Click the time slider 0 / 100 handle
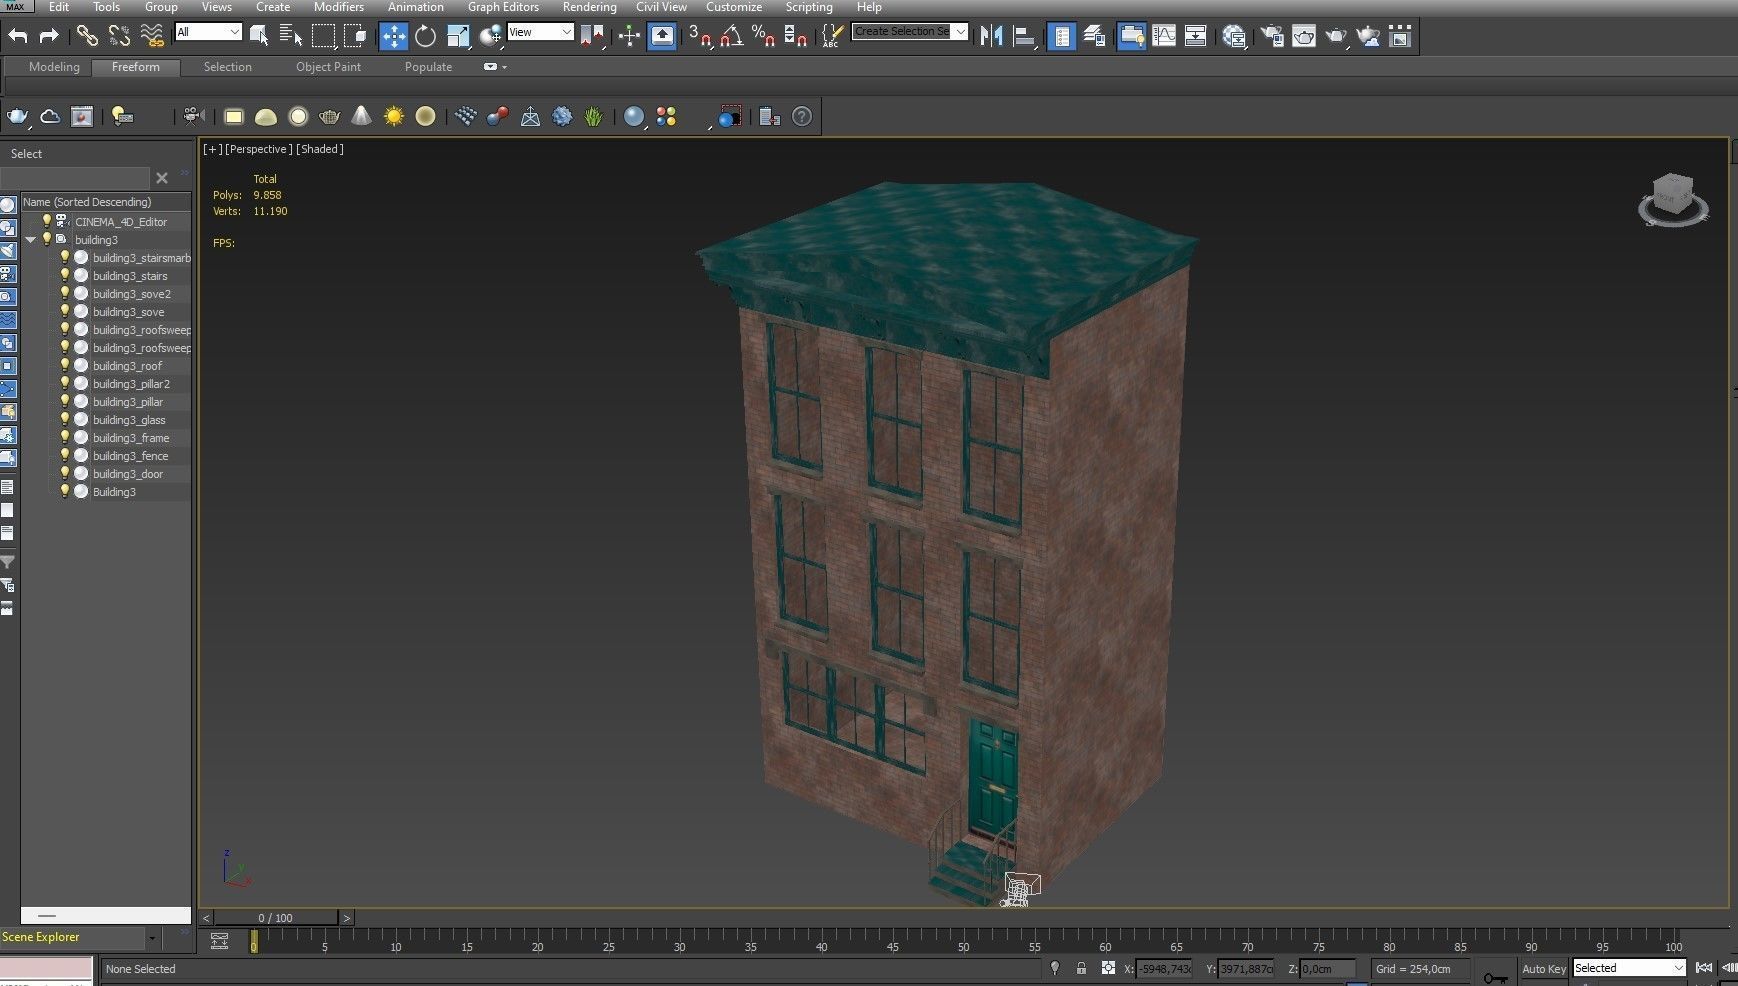 (x=275, y=918)
